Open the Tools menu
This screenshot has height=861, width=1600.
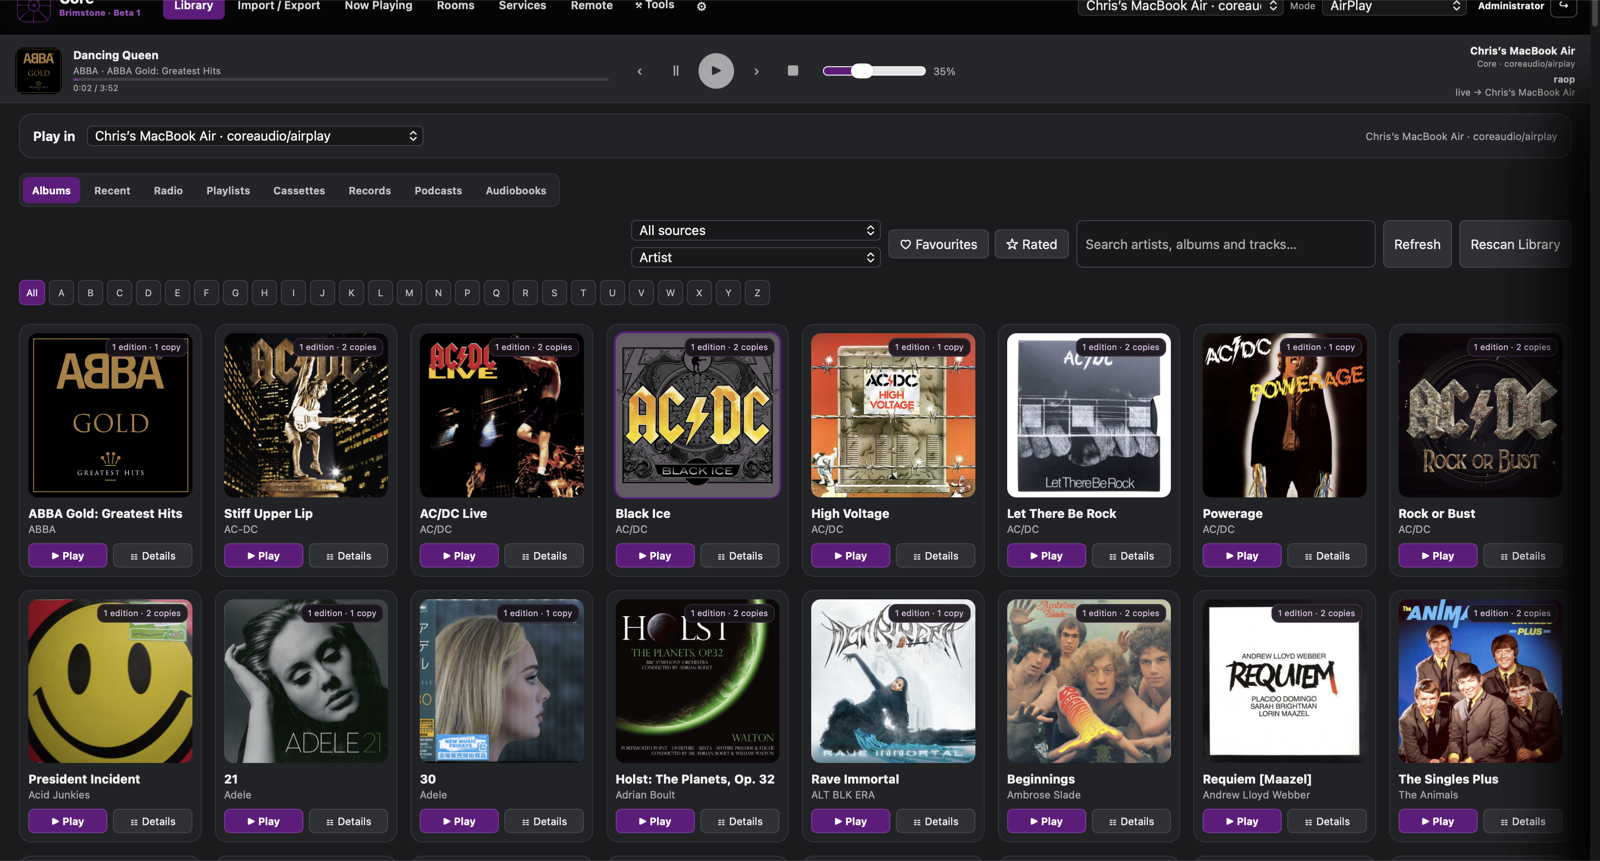pos(655,6)
